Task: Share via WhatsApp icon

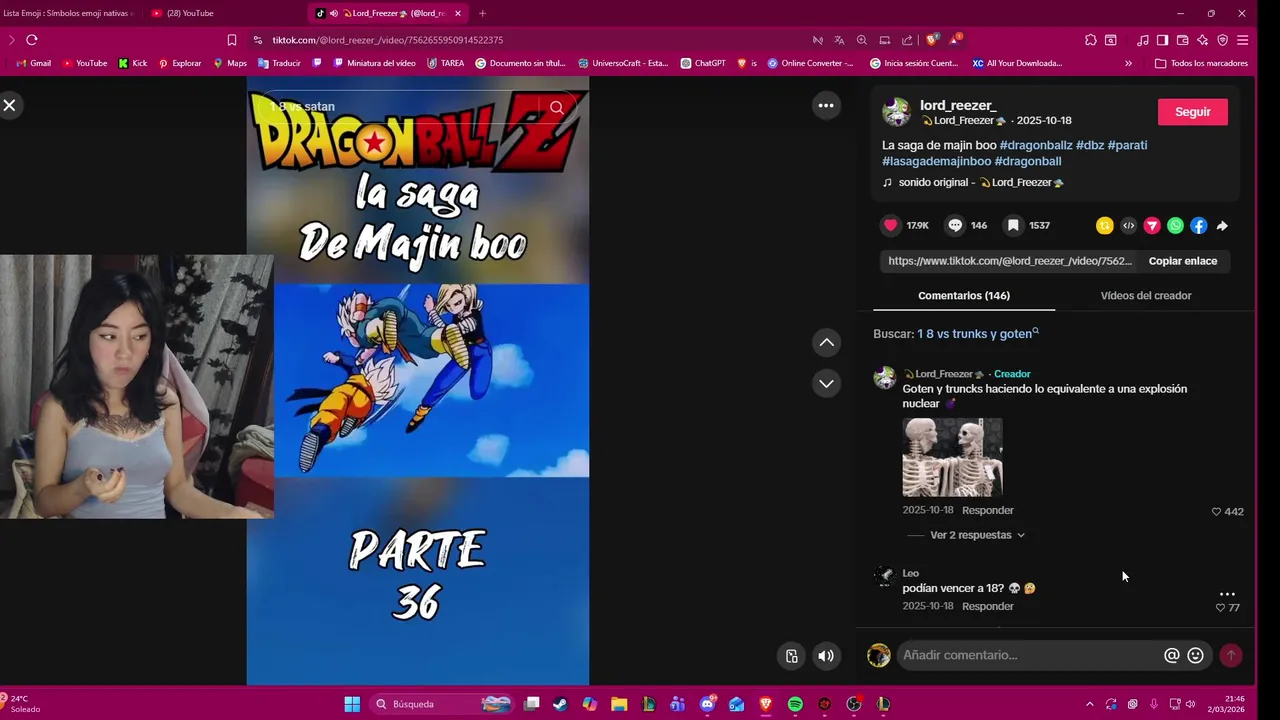Action: tap(1175, 226)
